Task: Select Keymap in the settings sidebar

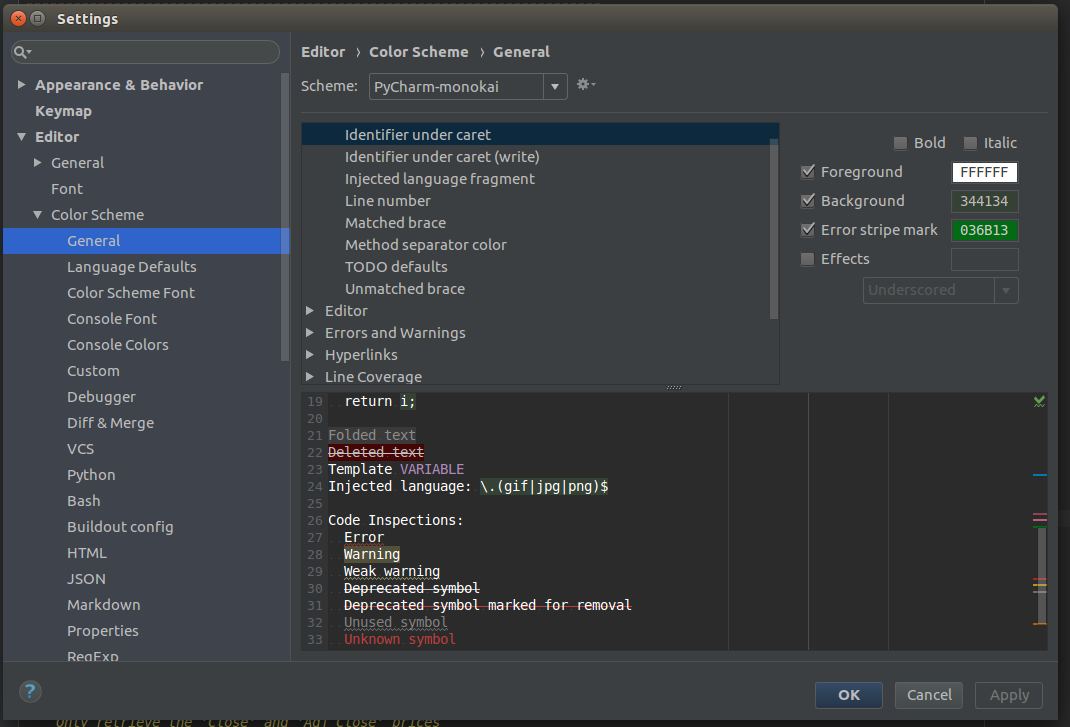Action: click(x=63, y=110)
